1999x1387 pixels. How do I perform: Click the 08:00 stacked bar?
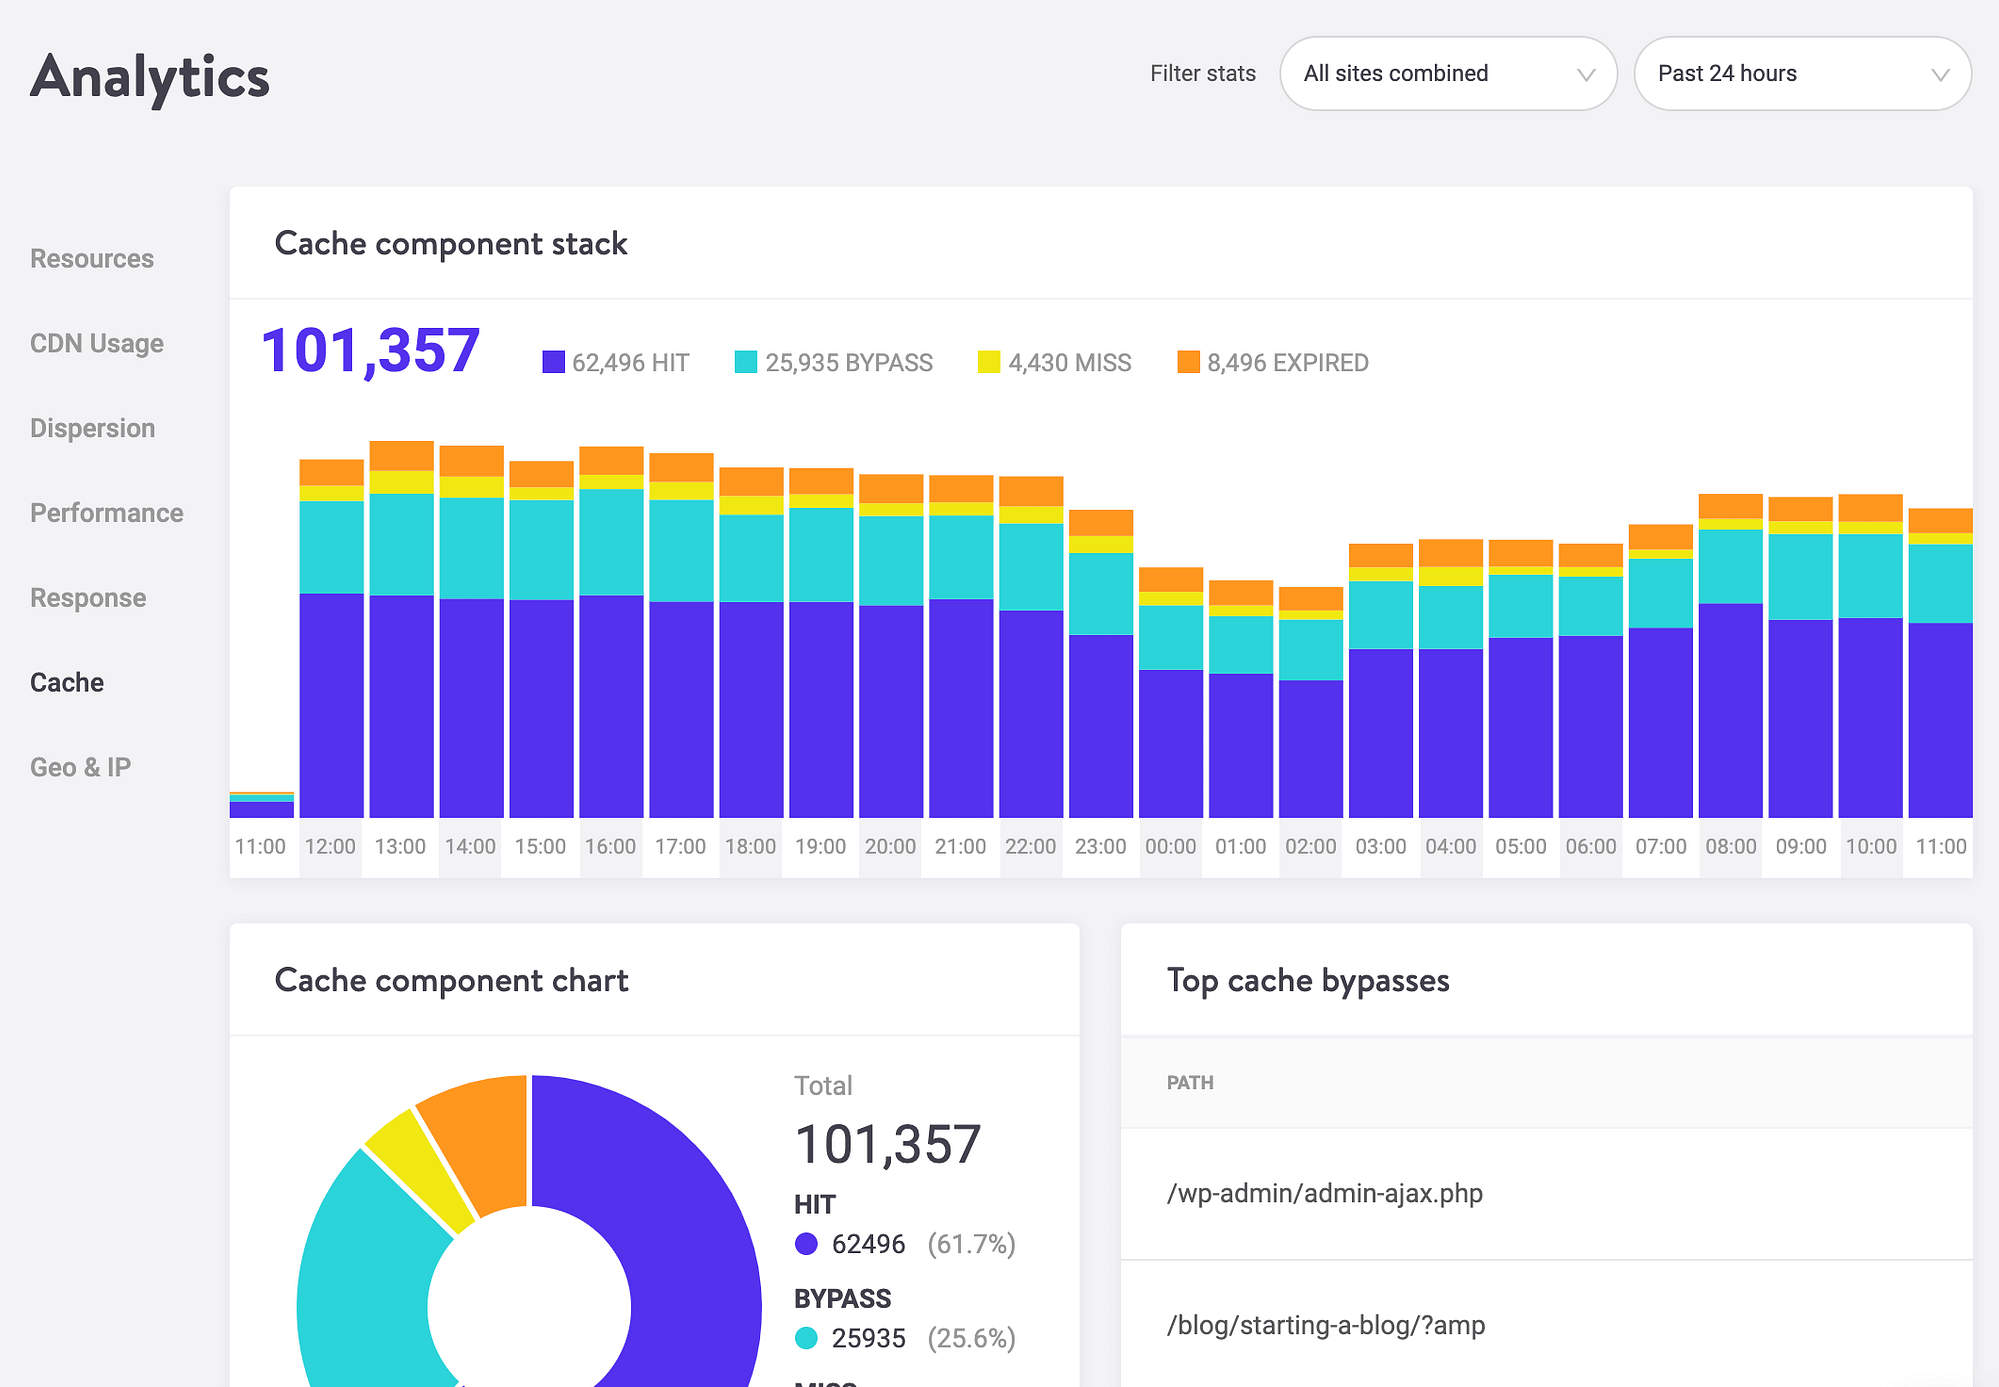coord(1731,656)
